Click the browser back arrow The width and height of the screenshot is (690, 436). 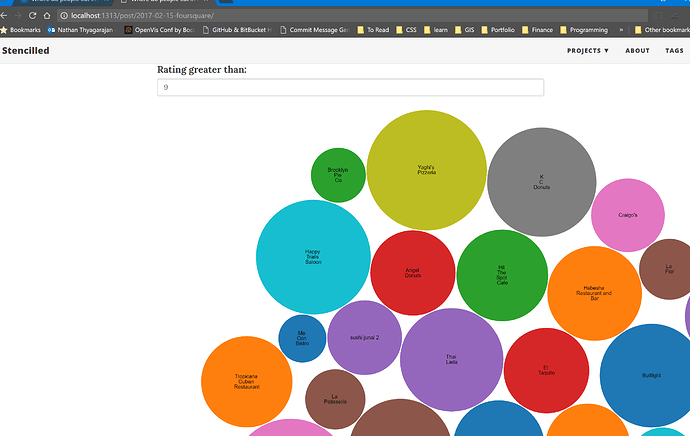click(4, 15)
